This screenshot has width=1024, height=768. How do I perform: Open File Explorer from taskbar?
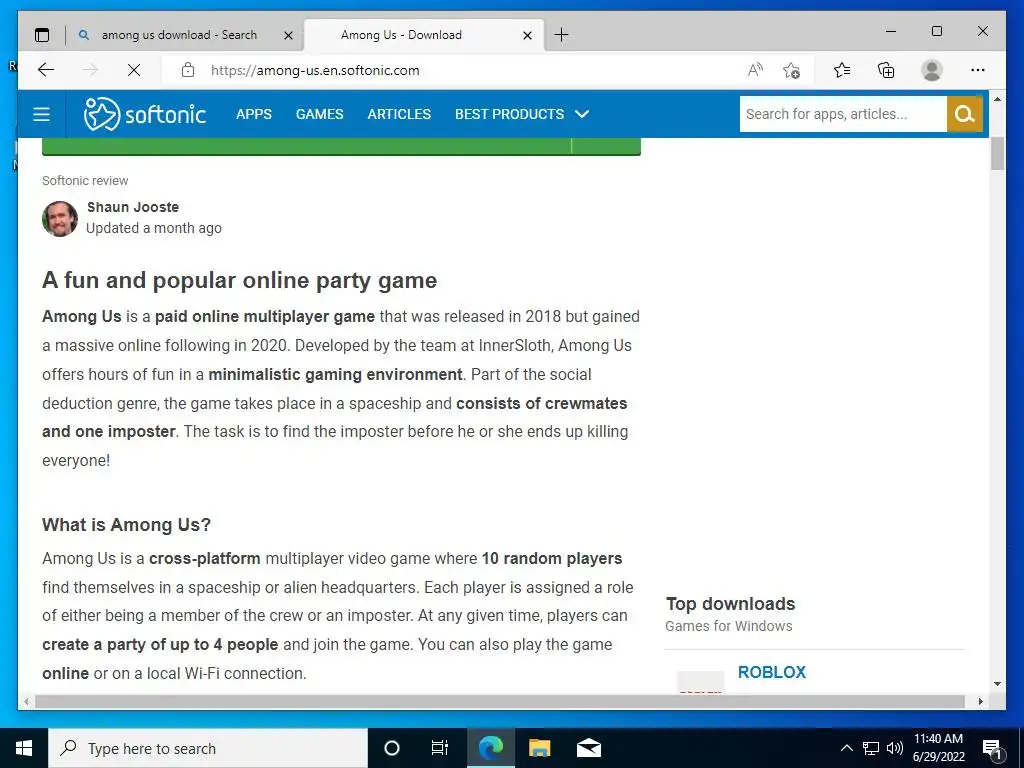click(539, 748)
